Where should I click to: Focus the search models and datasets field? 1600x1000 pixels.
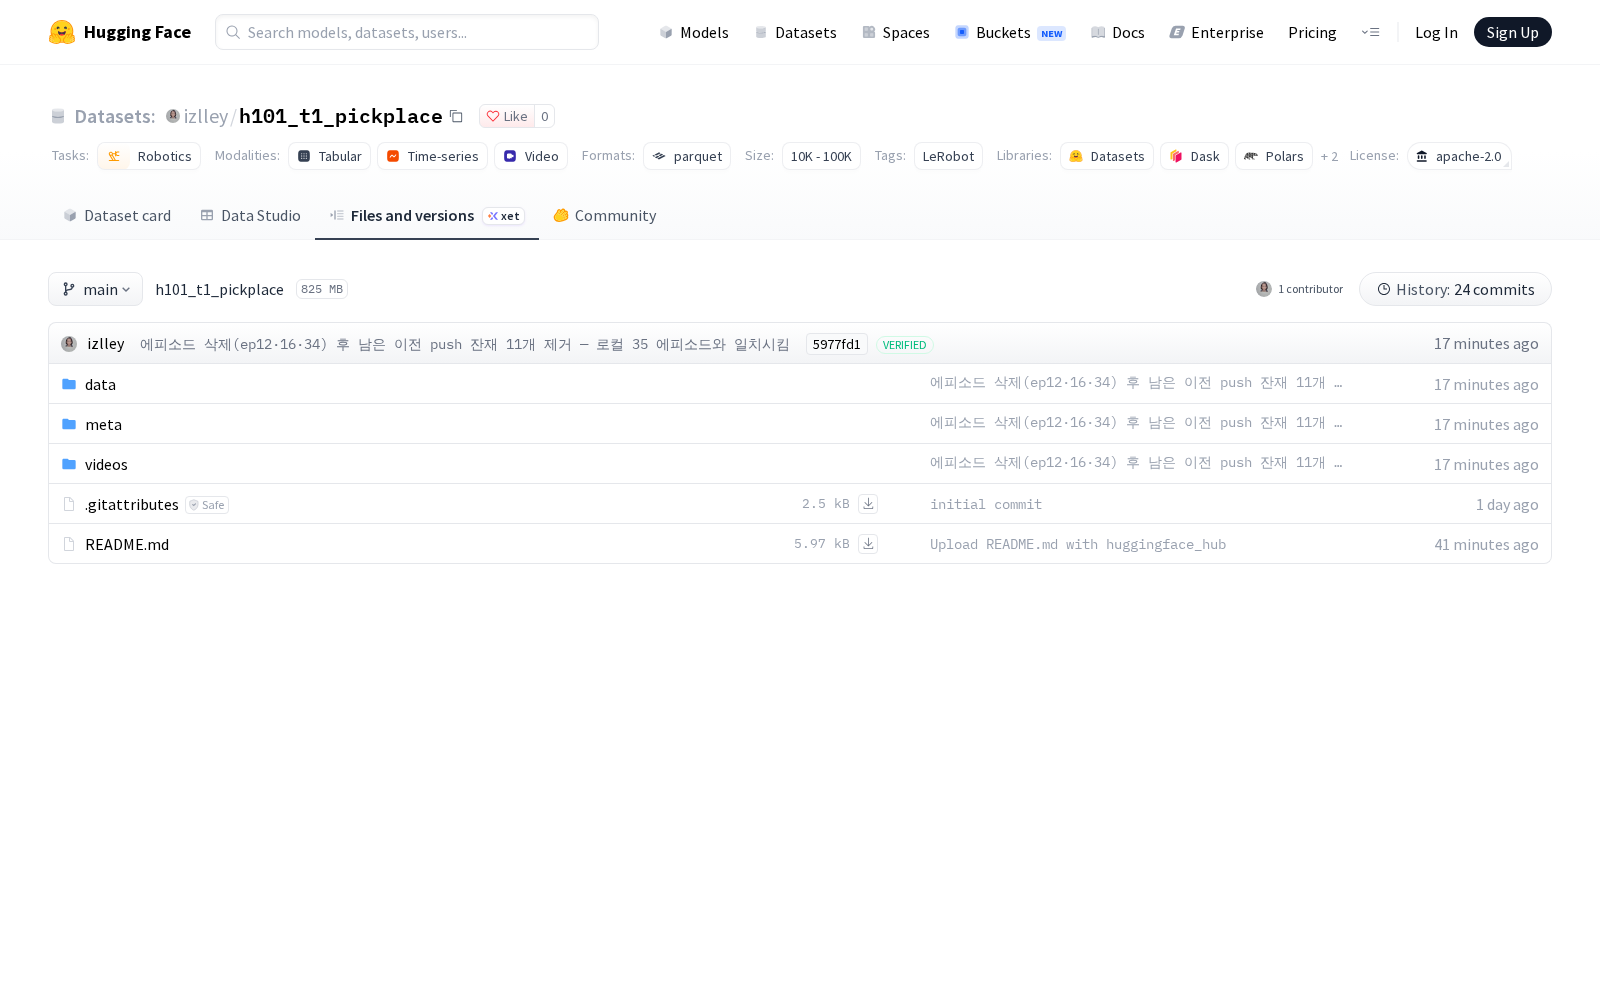407,32
